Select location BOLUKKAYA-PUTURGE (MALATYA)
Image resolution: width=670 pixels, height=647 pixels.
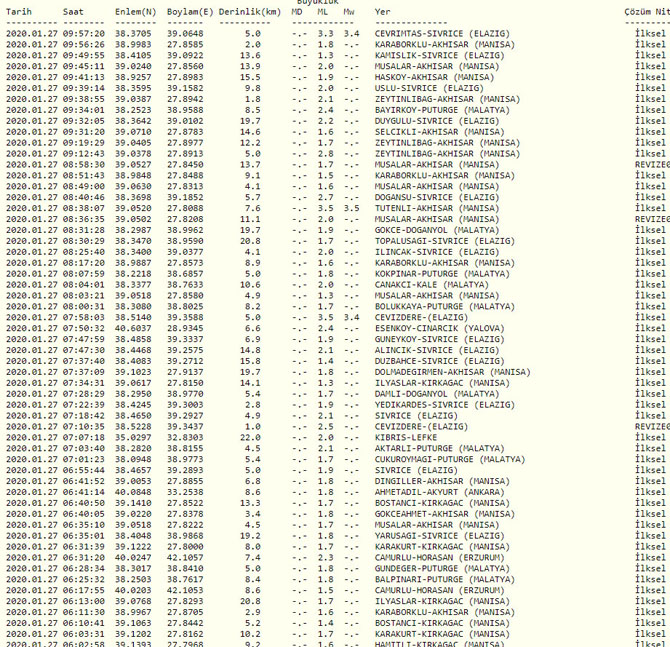[445, 307]
